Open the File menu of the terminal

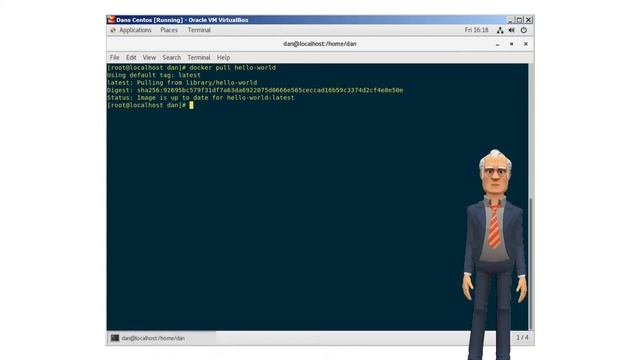point(115,58)
